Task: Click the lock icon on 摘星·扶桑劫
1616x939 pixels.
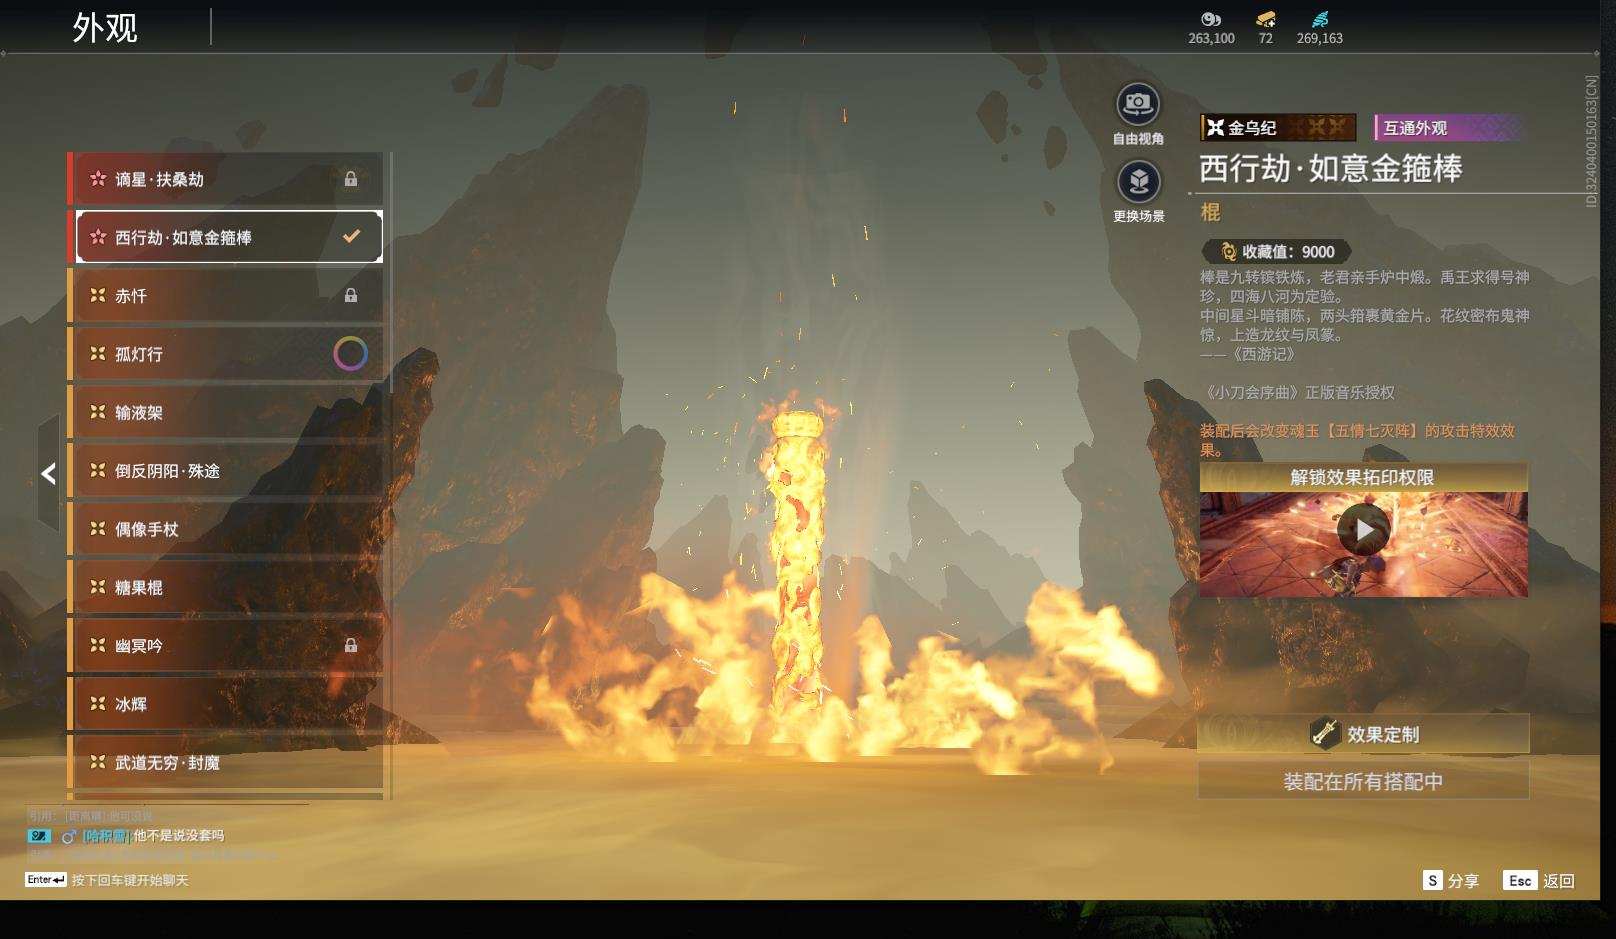Action: coord(351,179)
